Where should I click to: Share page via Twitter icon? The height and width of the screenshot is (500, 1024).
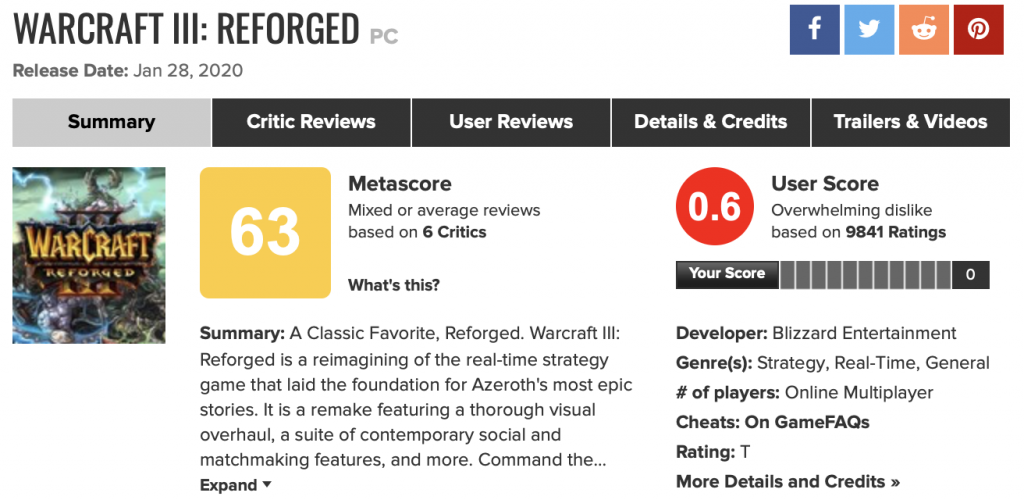[869, 29]
